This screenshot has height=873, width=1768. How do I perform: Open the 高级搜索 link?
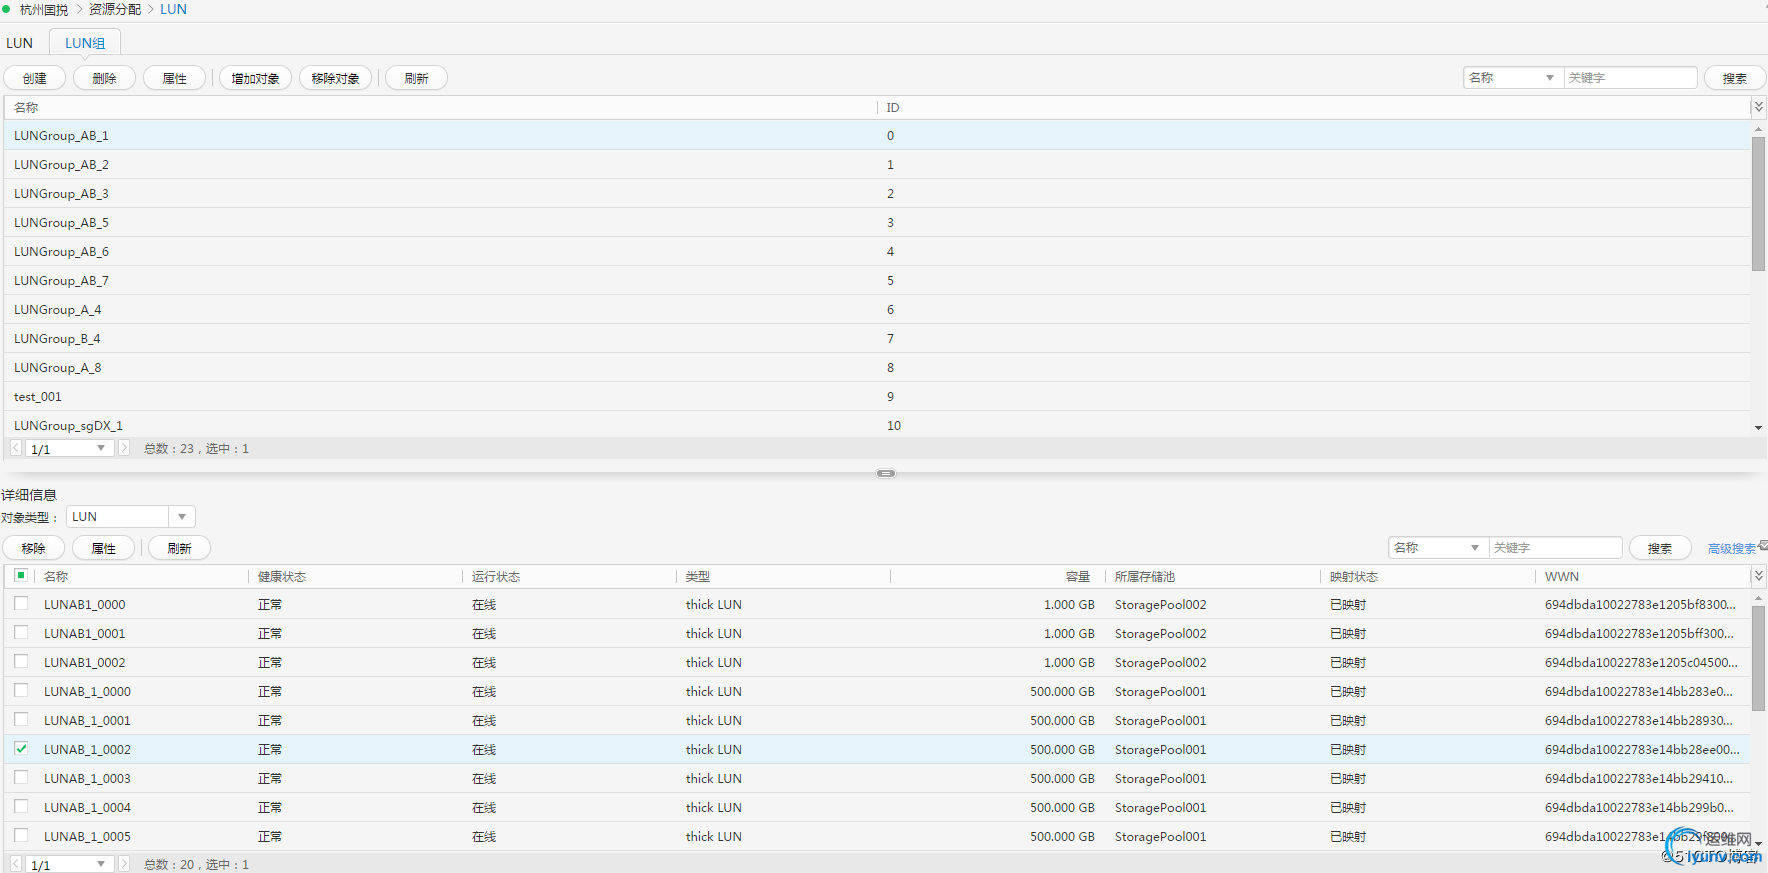(1732, 548)
